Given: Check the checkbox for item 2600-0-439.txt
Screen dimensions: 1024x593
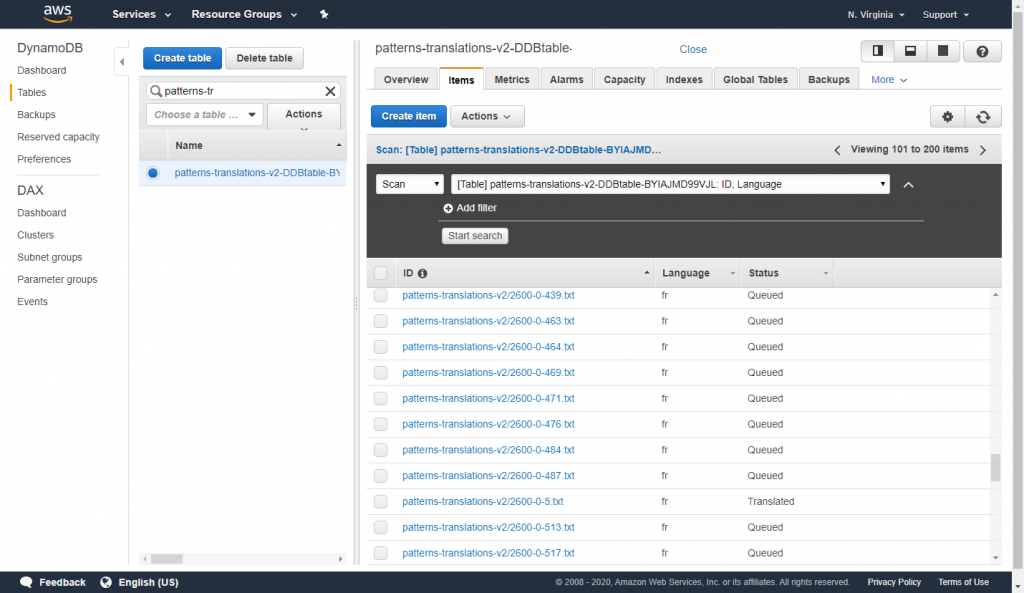Looking at the screenshot, I should (381, 295).
